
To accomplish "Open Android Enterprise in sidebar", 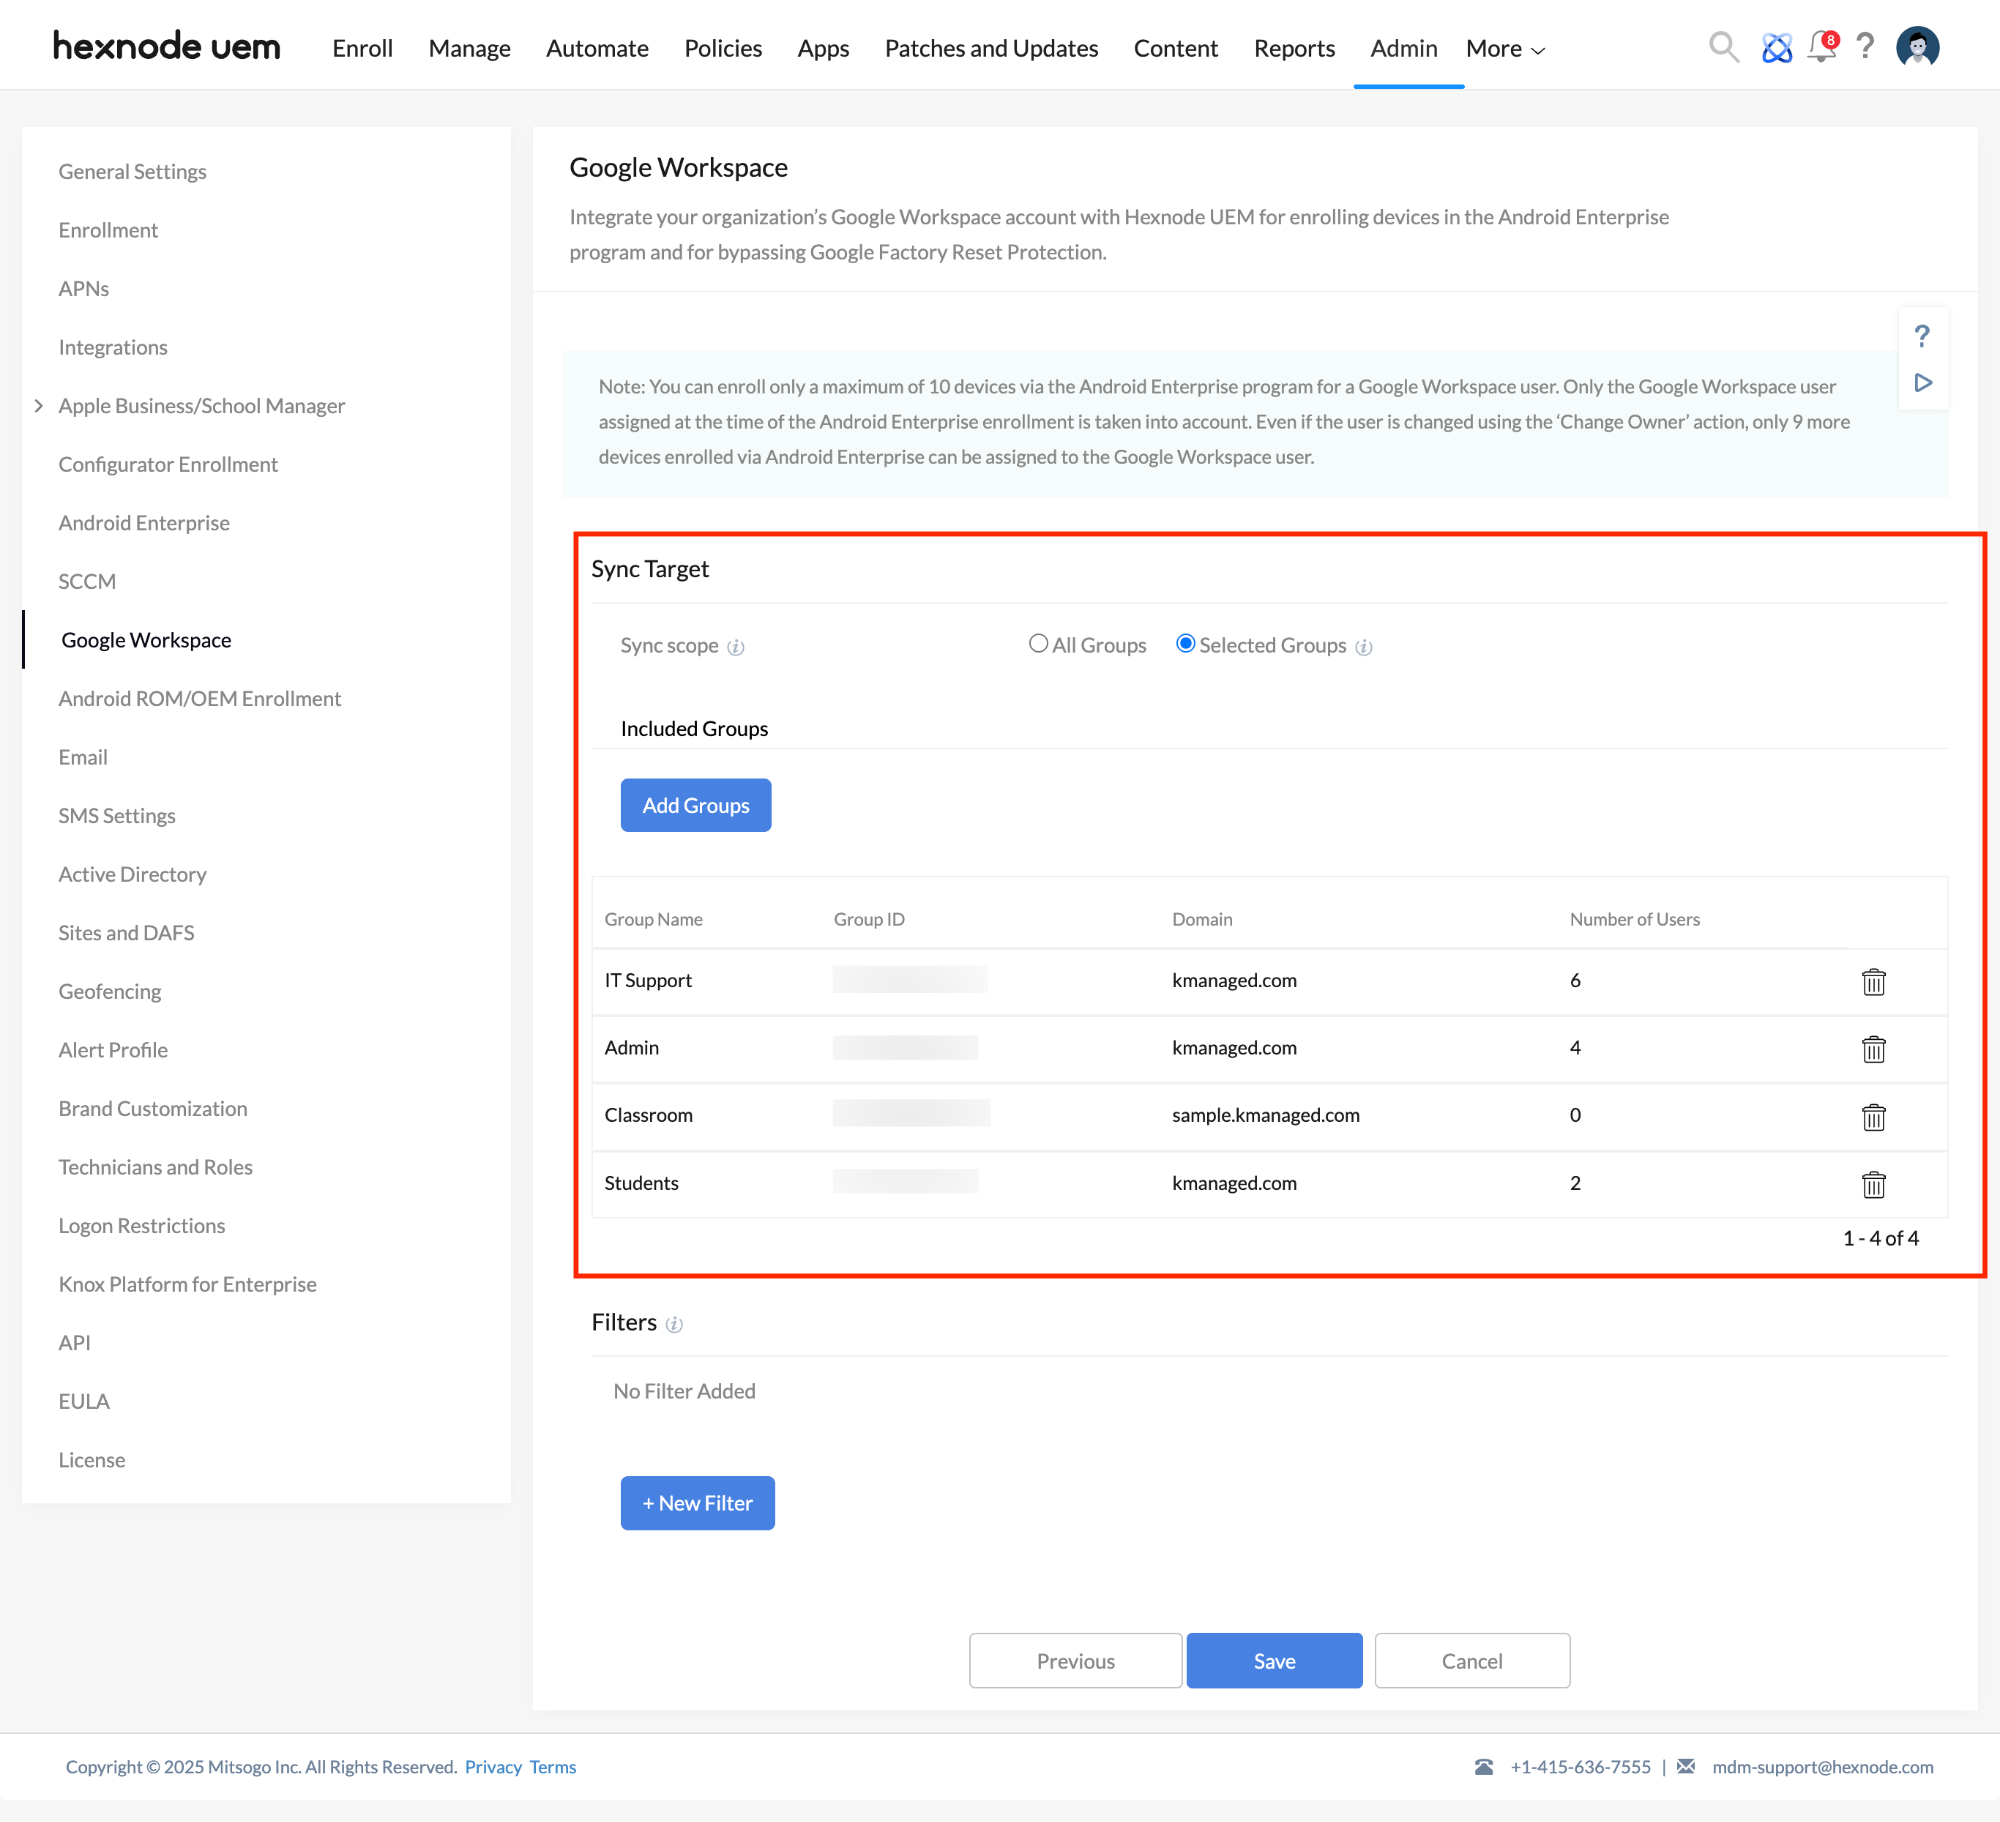I will tap(144, 523).
